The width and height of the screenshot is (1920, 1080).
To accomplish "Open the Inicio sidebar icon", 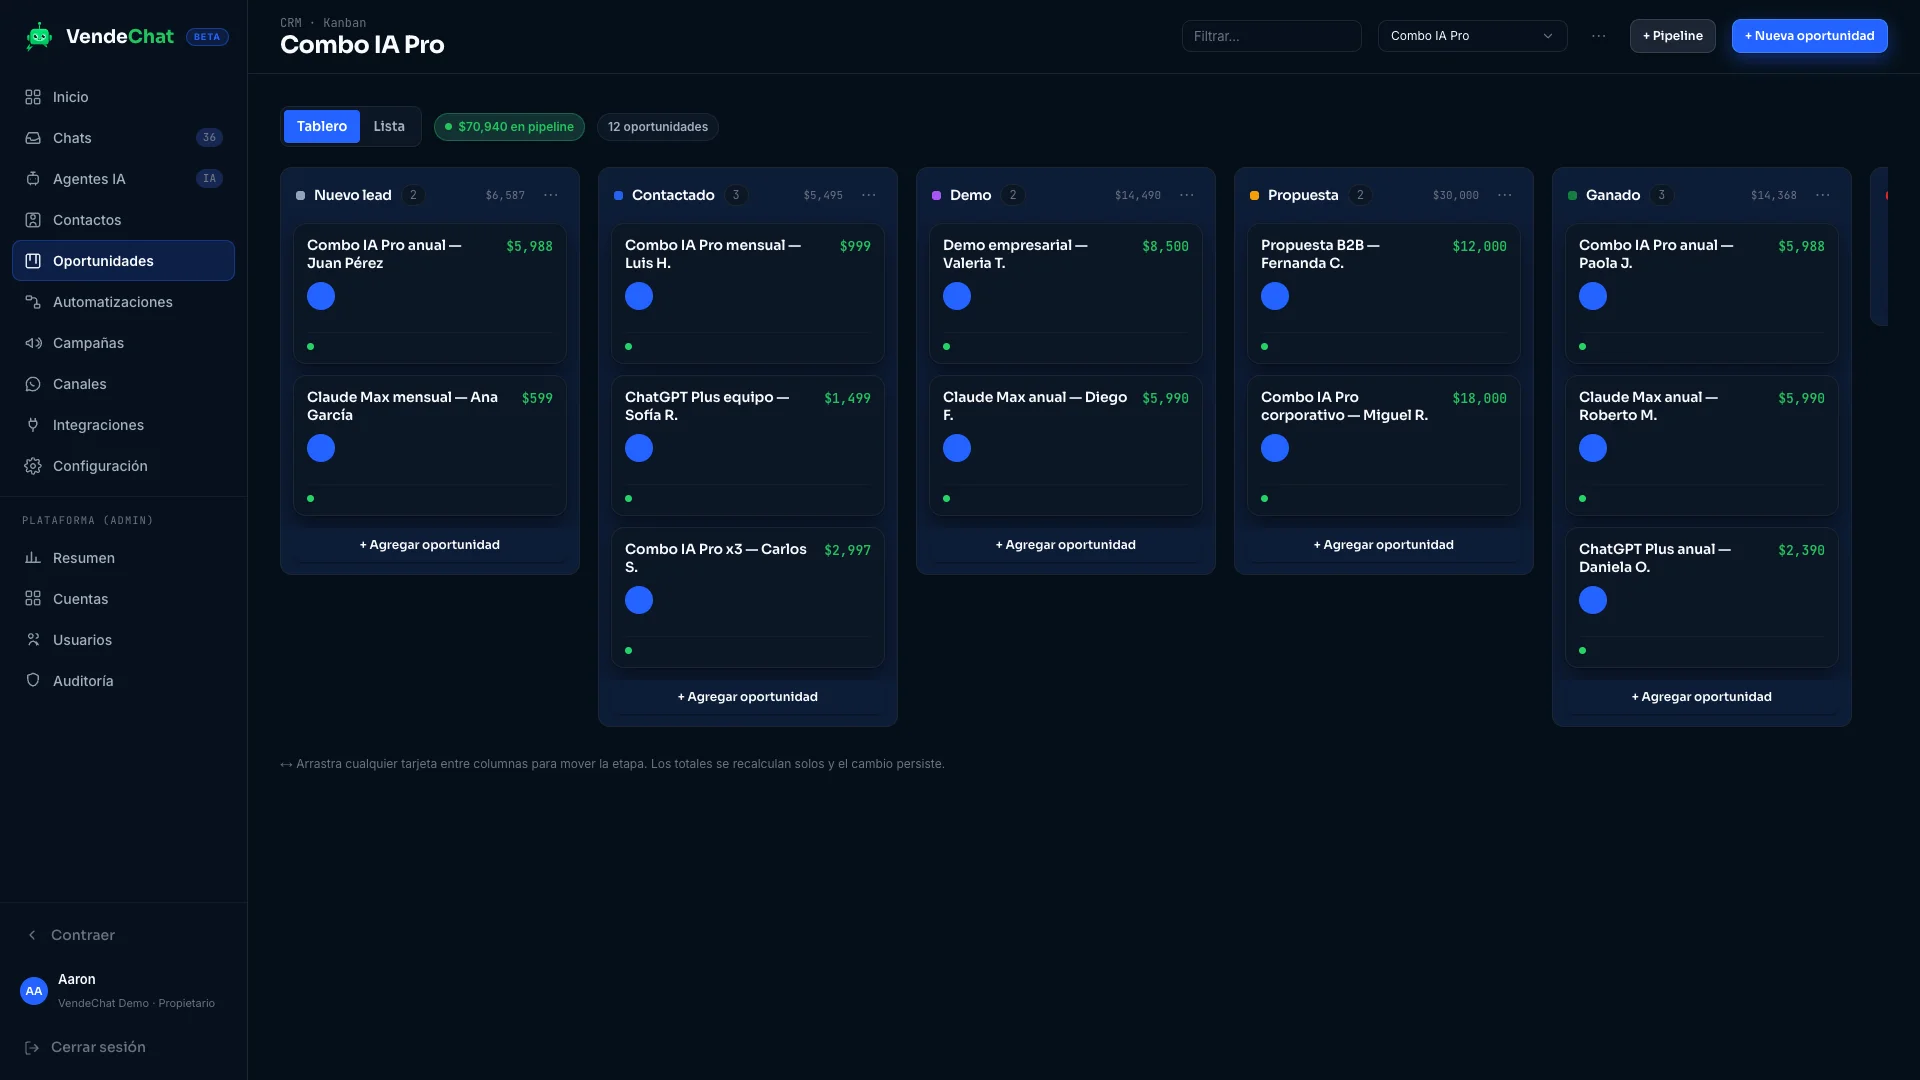I will click(x=33, y=97).
